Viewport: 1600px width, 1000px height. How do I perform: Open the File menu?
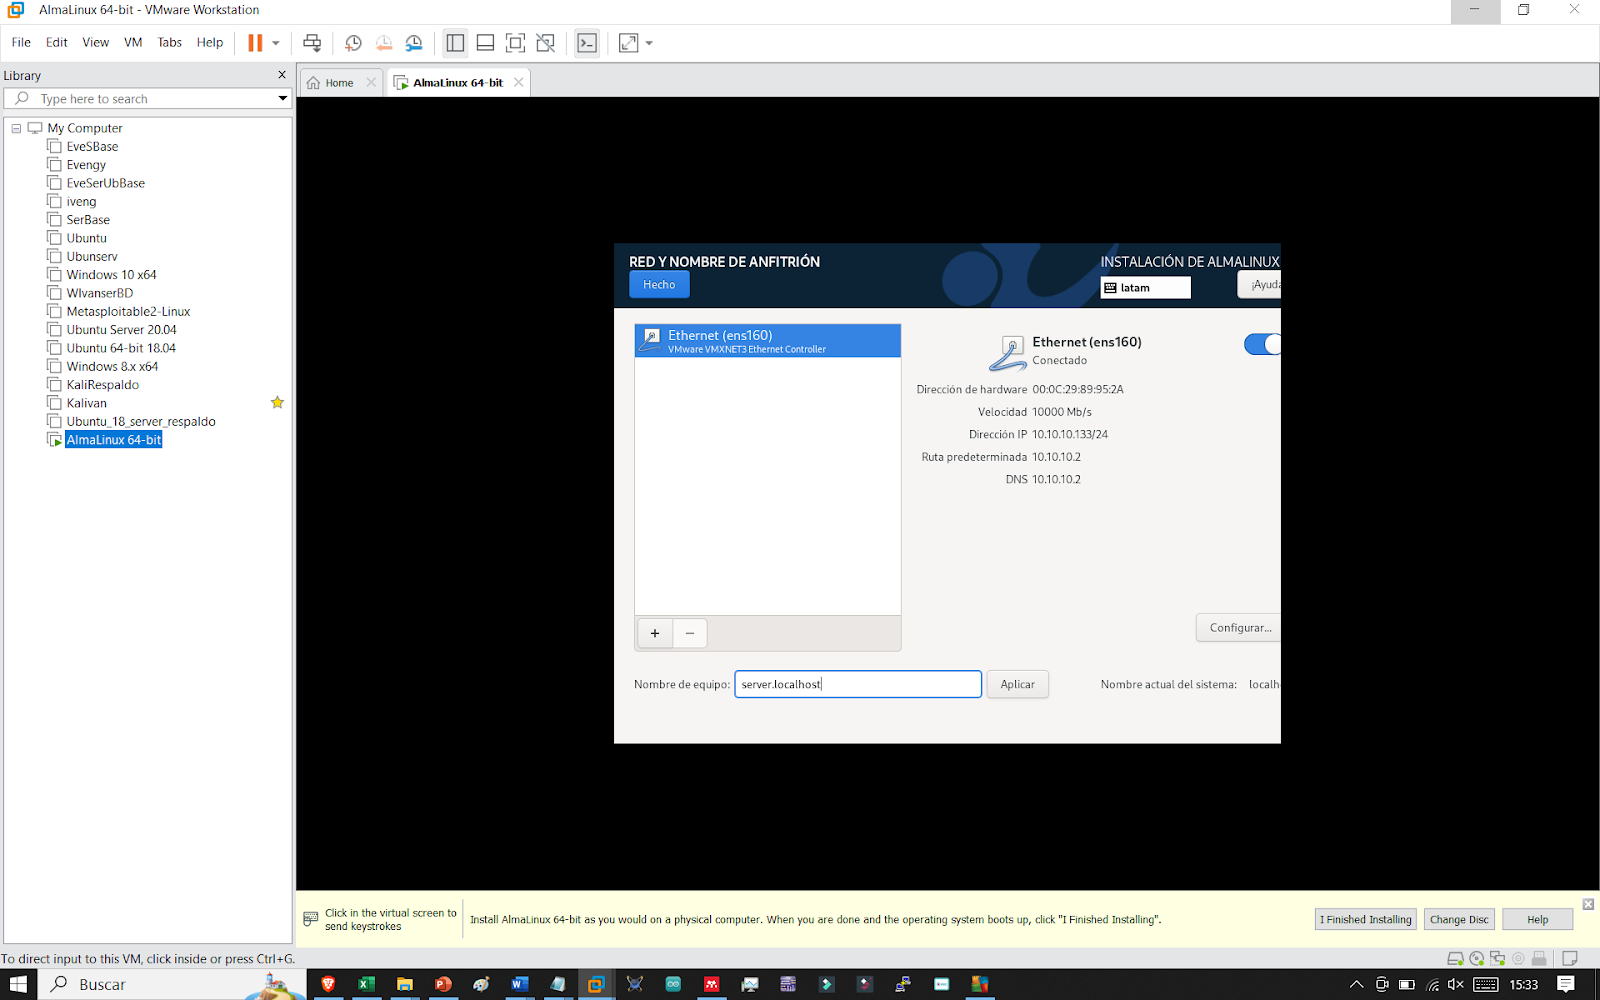coord(21,42)
